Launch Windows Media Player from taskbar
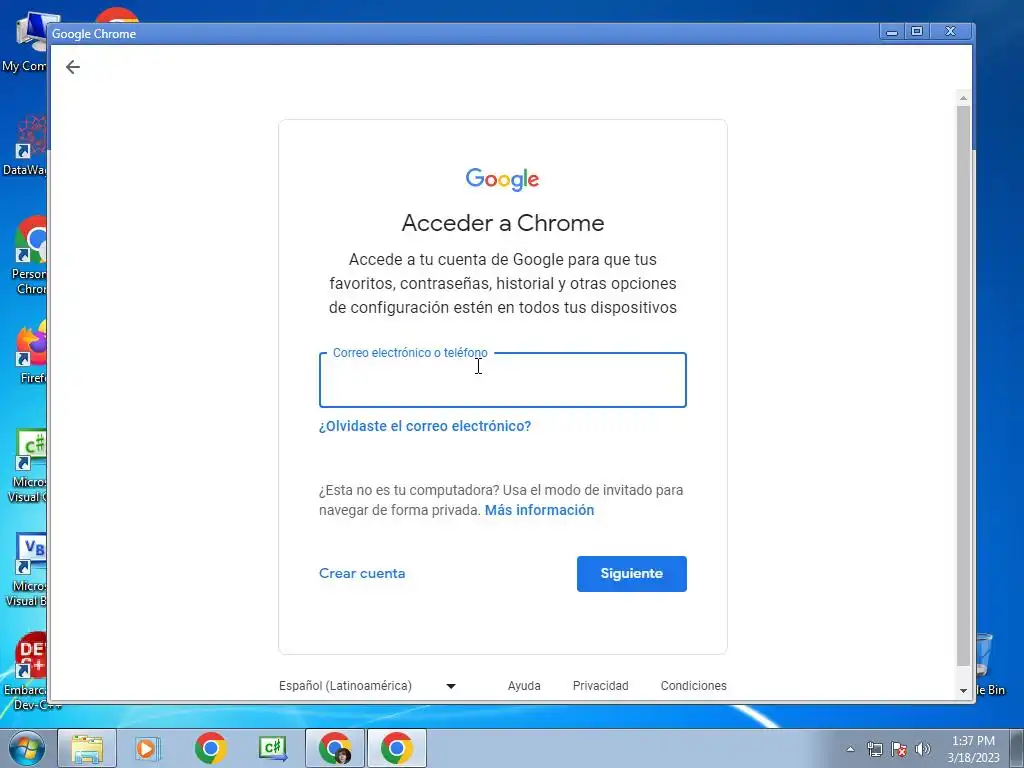The height and width of the screenshot is (768, 1024). click(148, 748)
